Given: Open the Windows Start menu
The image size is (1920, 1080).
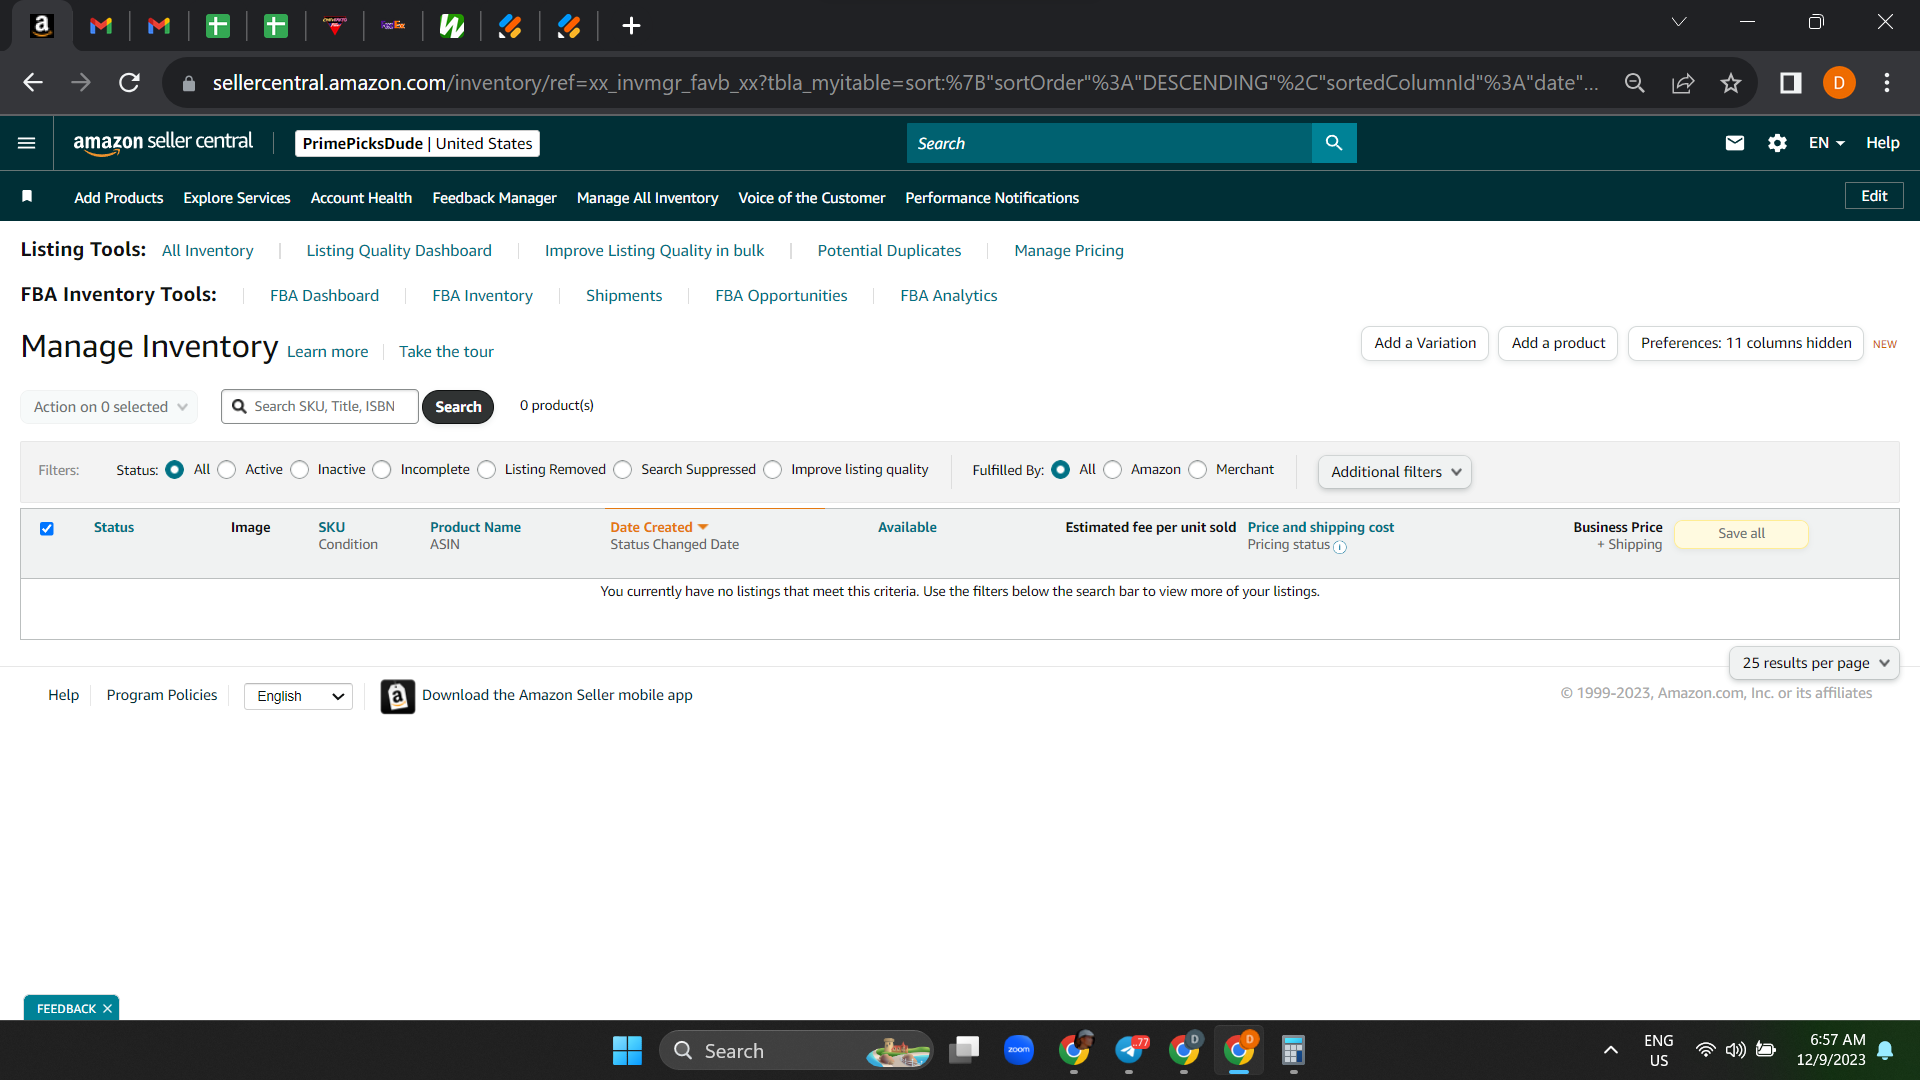Looking at the screenshot, I should tap(627, 1050).
